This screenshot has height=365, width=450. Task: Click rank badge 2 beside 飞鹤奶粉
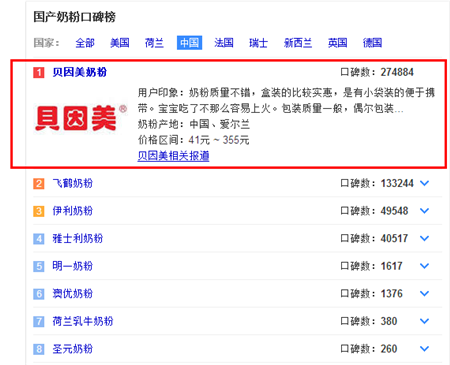[x=39, y=183]
